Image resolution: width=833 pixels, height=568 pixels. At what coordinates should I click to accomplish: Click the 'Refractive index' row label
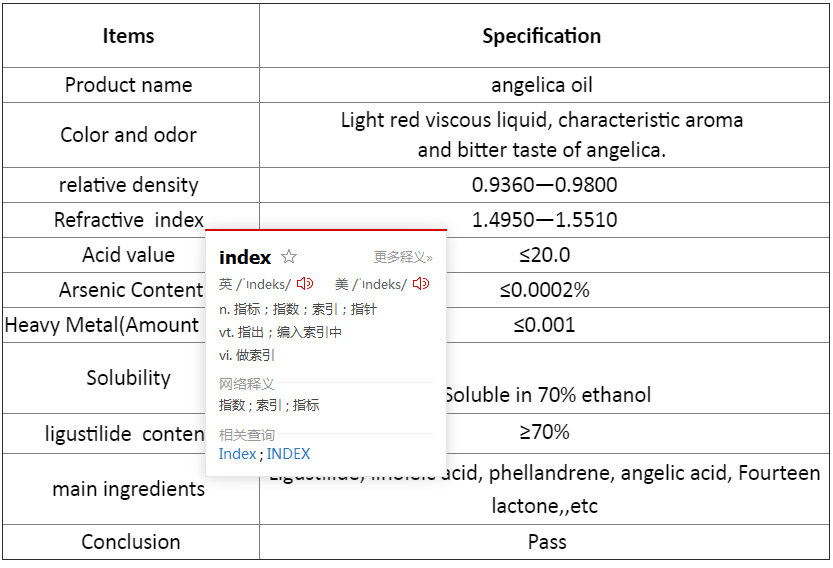tap(129, 220)
